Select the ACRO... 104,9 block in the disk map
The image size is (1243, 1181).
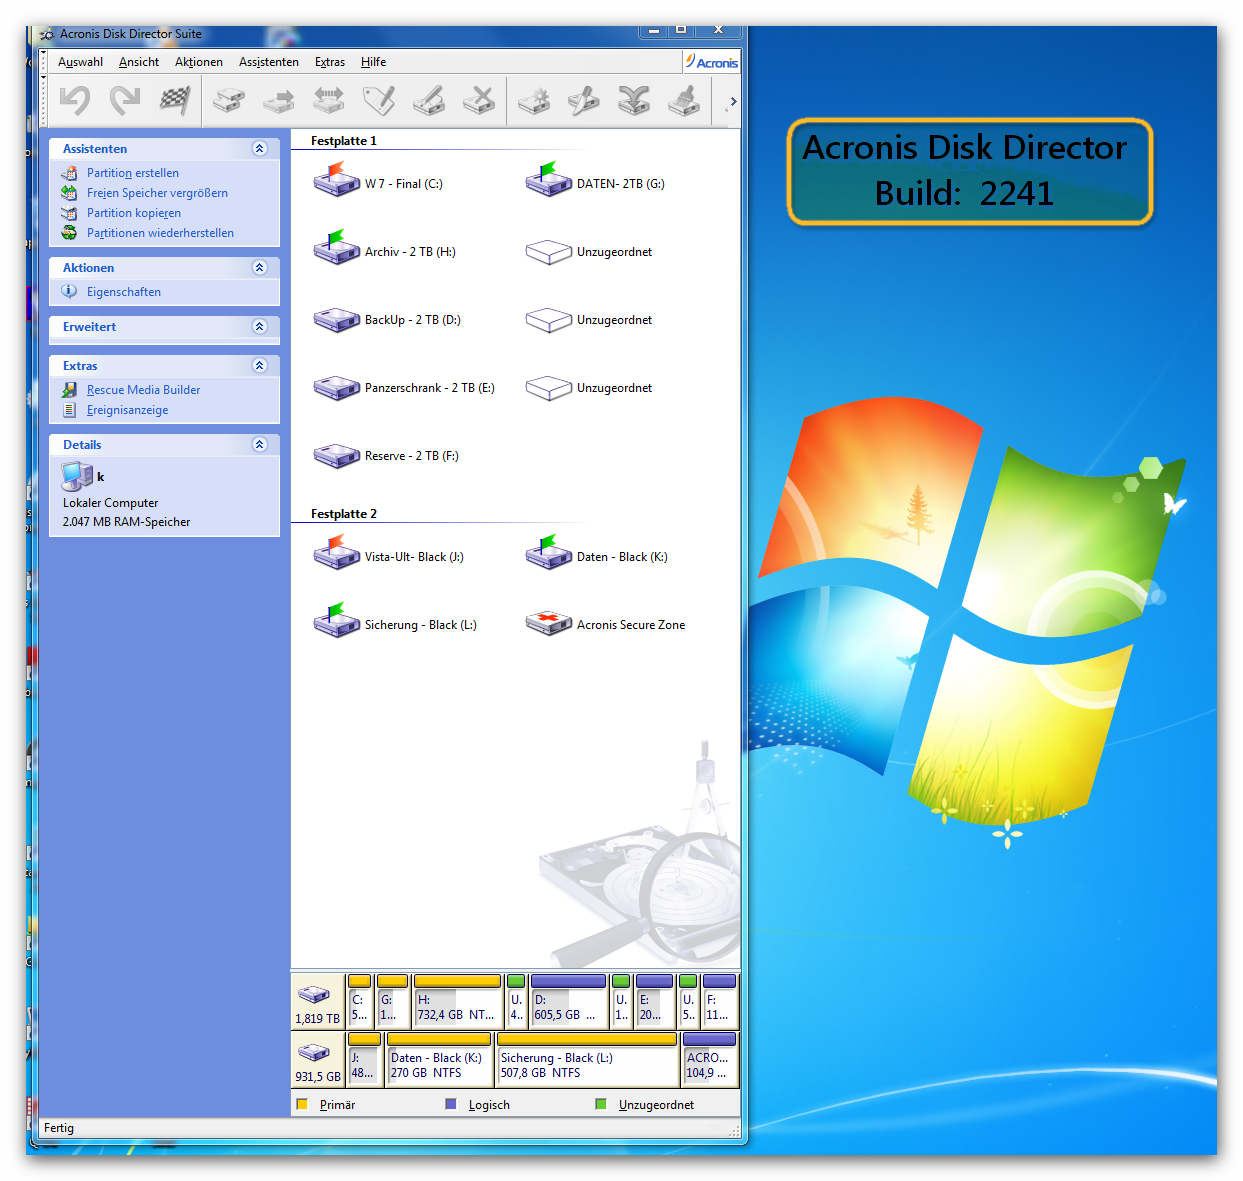click(x=710, y=1059)
